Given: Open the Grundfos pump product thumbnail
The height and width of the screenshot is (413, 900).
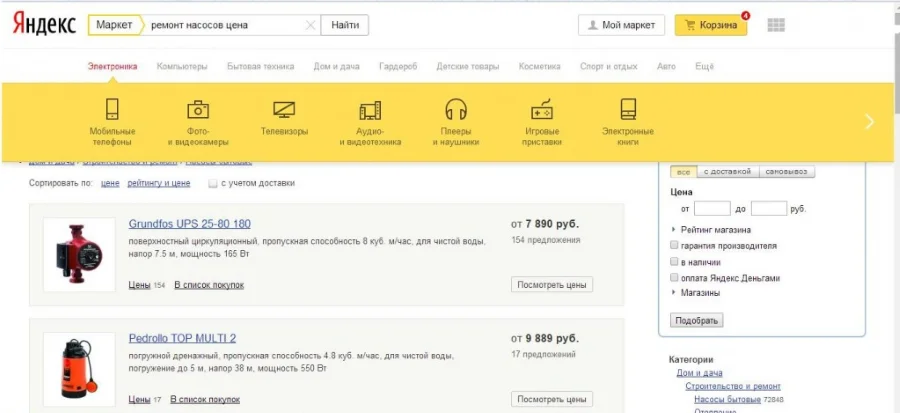Looking at the screenshot, I should [x=79, y=254].
